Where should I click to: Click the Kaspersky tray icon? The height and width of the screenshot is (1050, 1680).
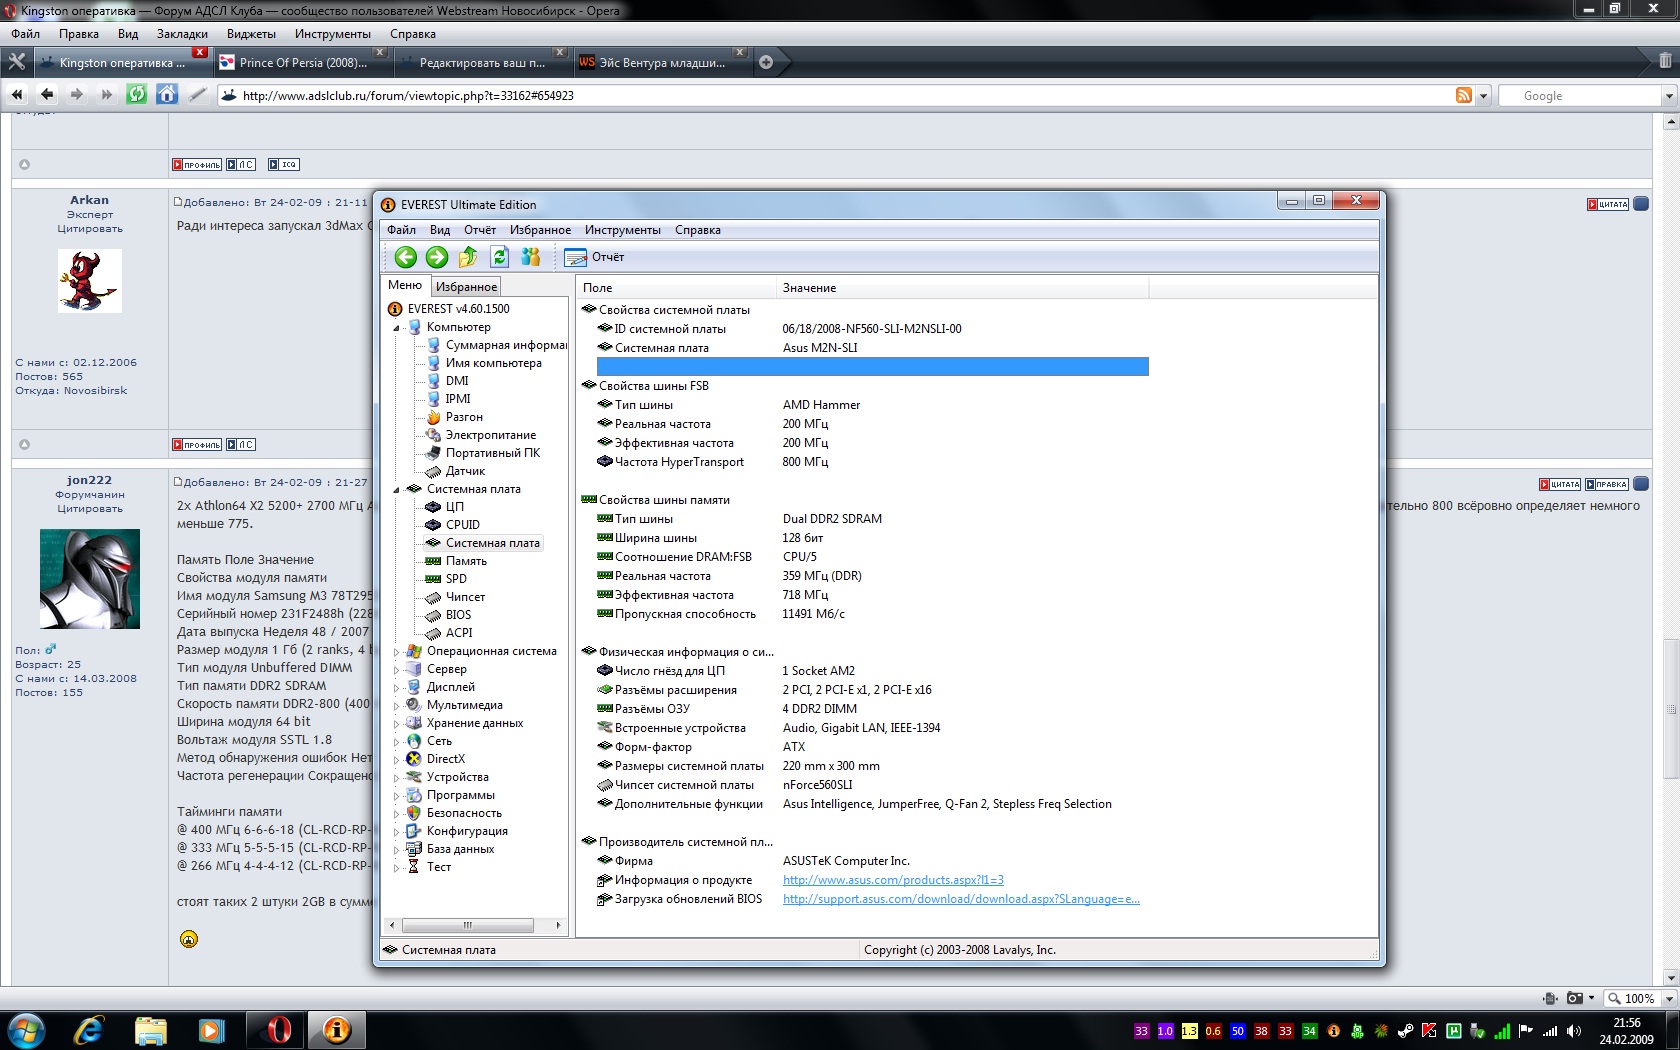(x=1429, y=1031)
